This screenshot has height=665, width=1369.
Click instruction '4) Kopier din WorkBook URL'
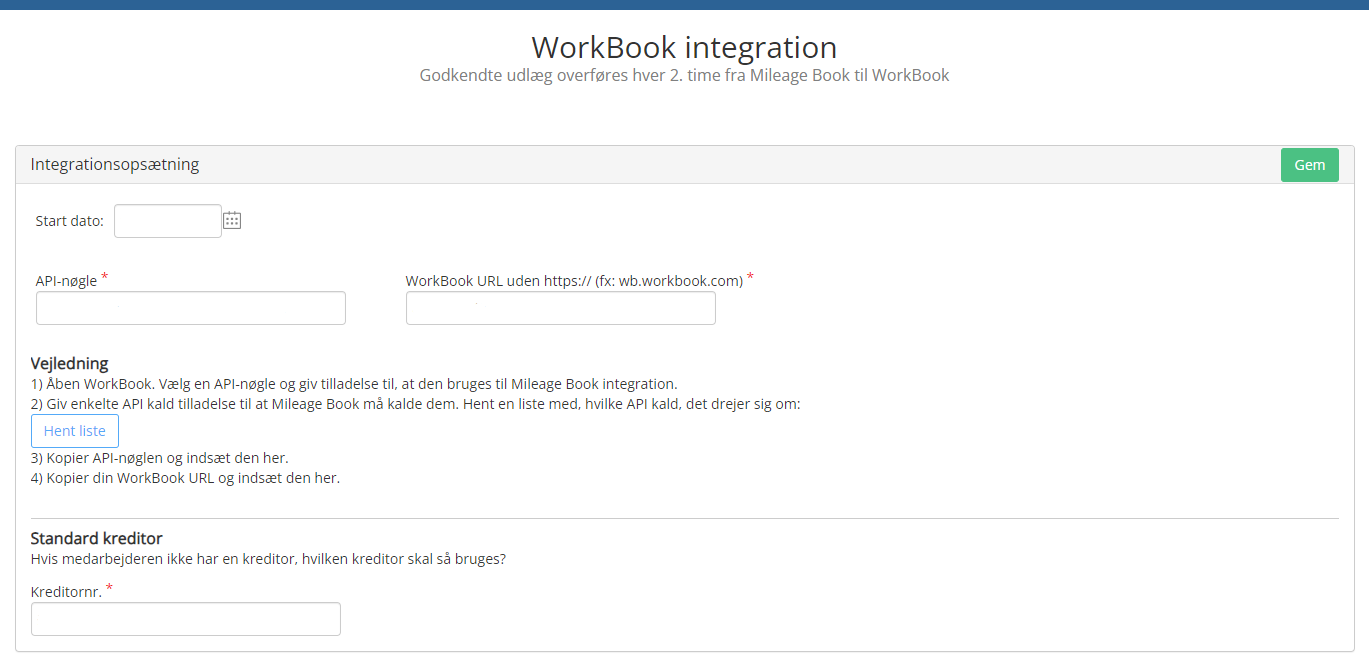(186, 478)
